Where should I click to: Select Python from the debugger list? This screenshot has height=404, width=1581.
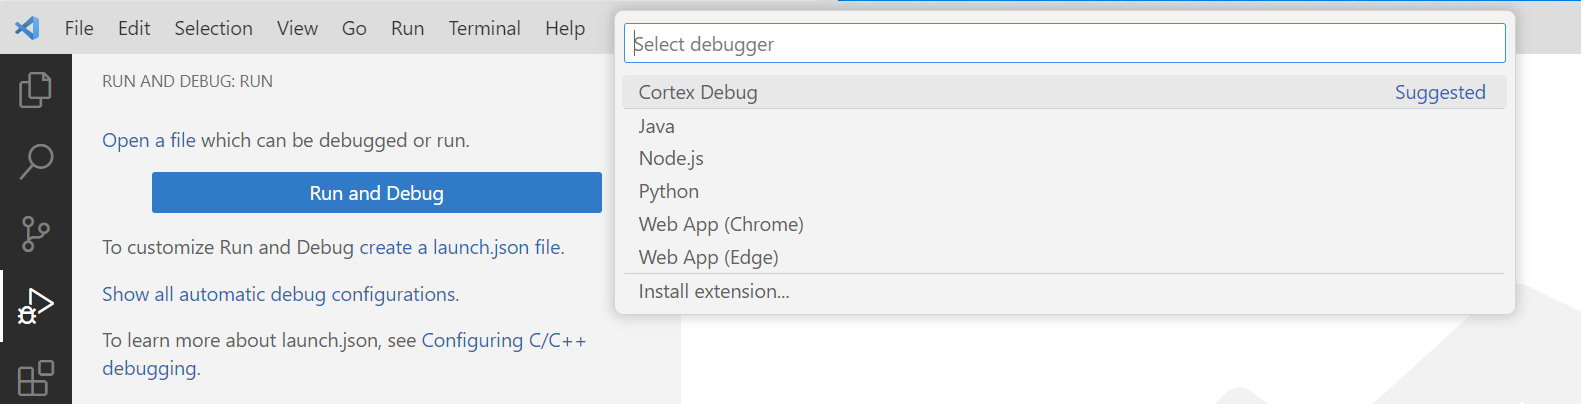click(669, 191)
